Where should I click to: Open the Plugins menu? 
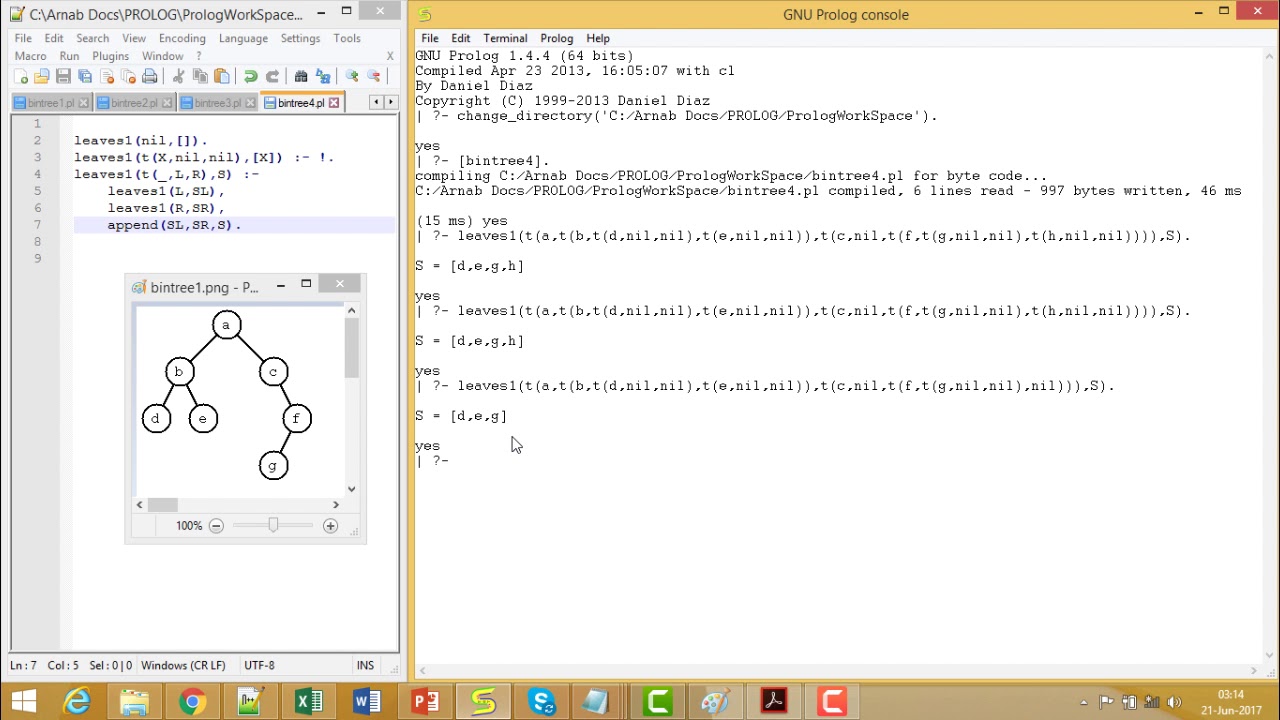point(111,56)
